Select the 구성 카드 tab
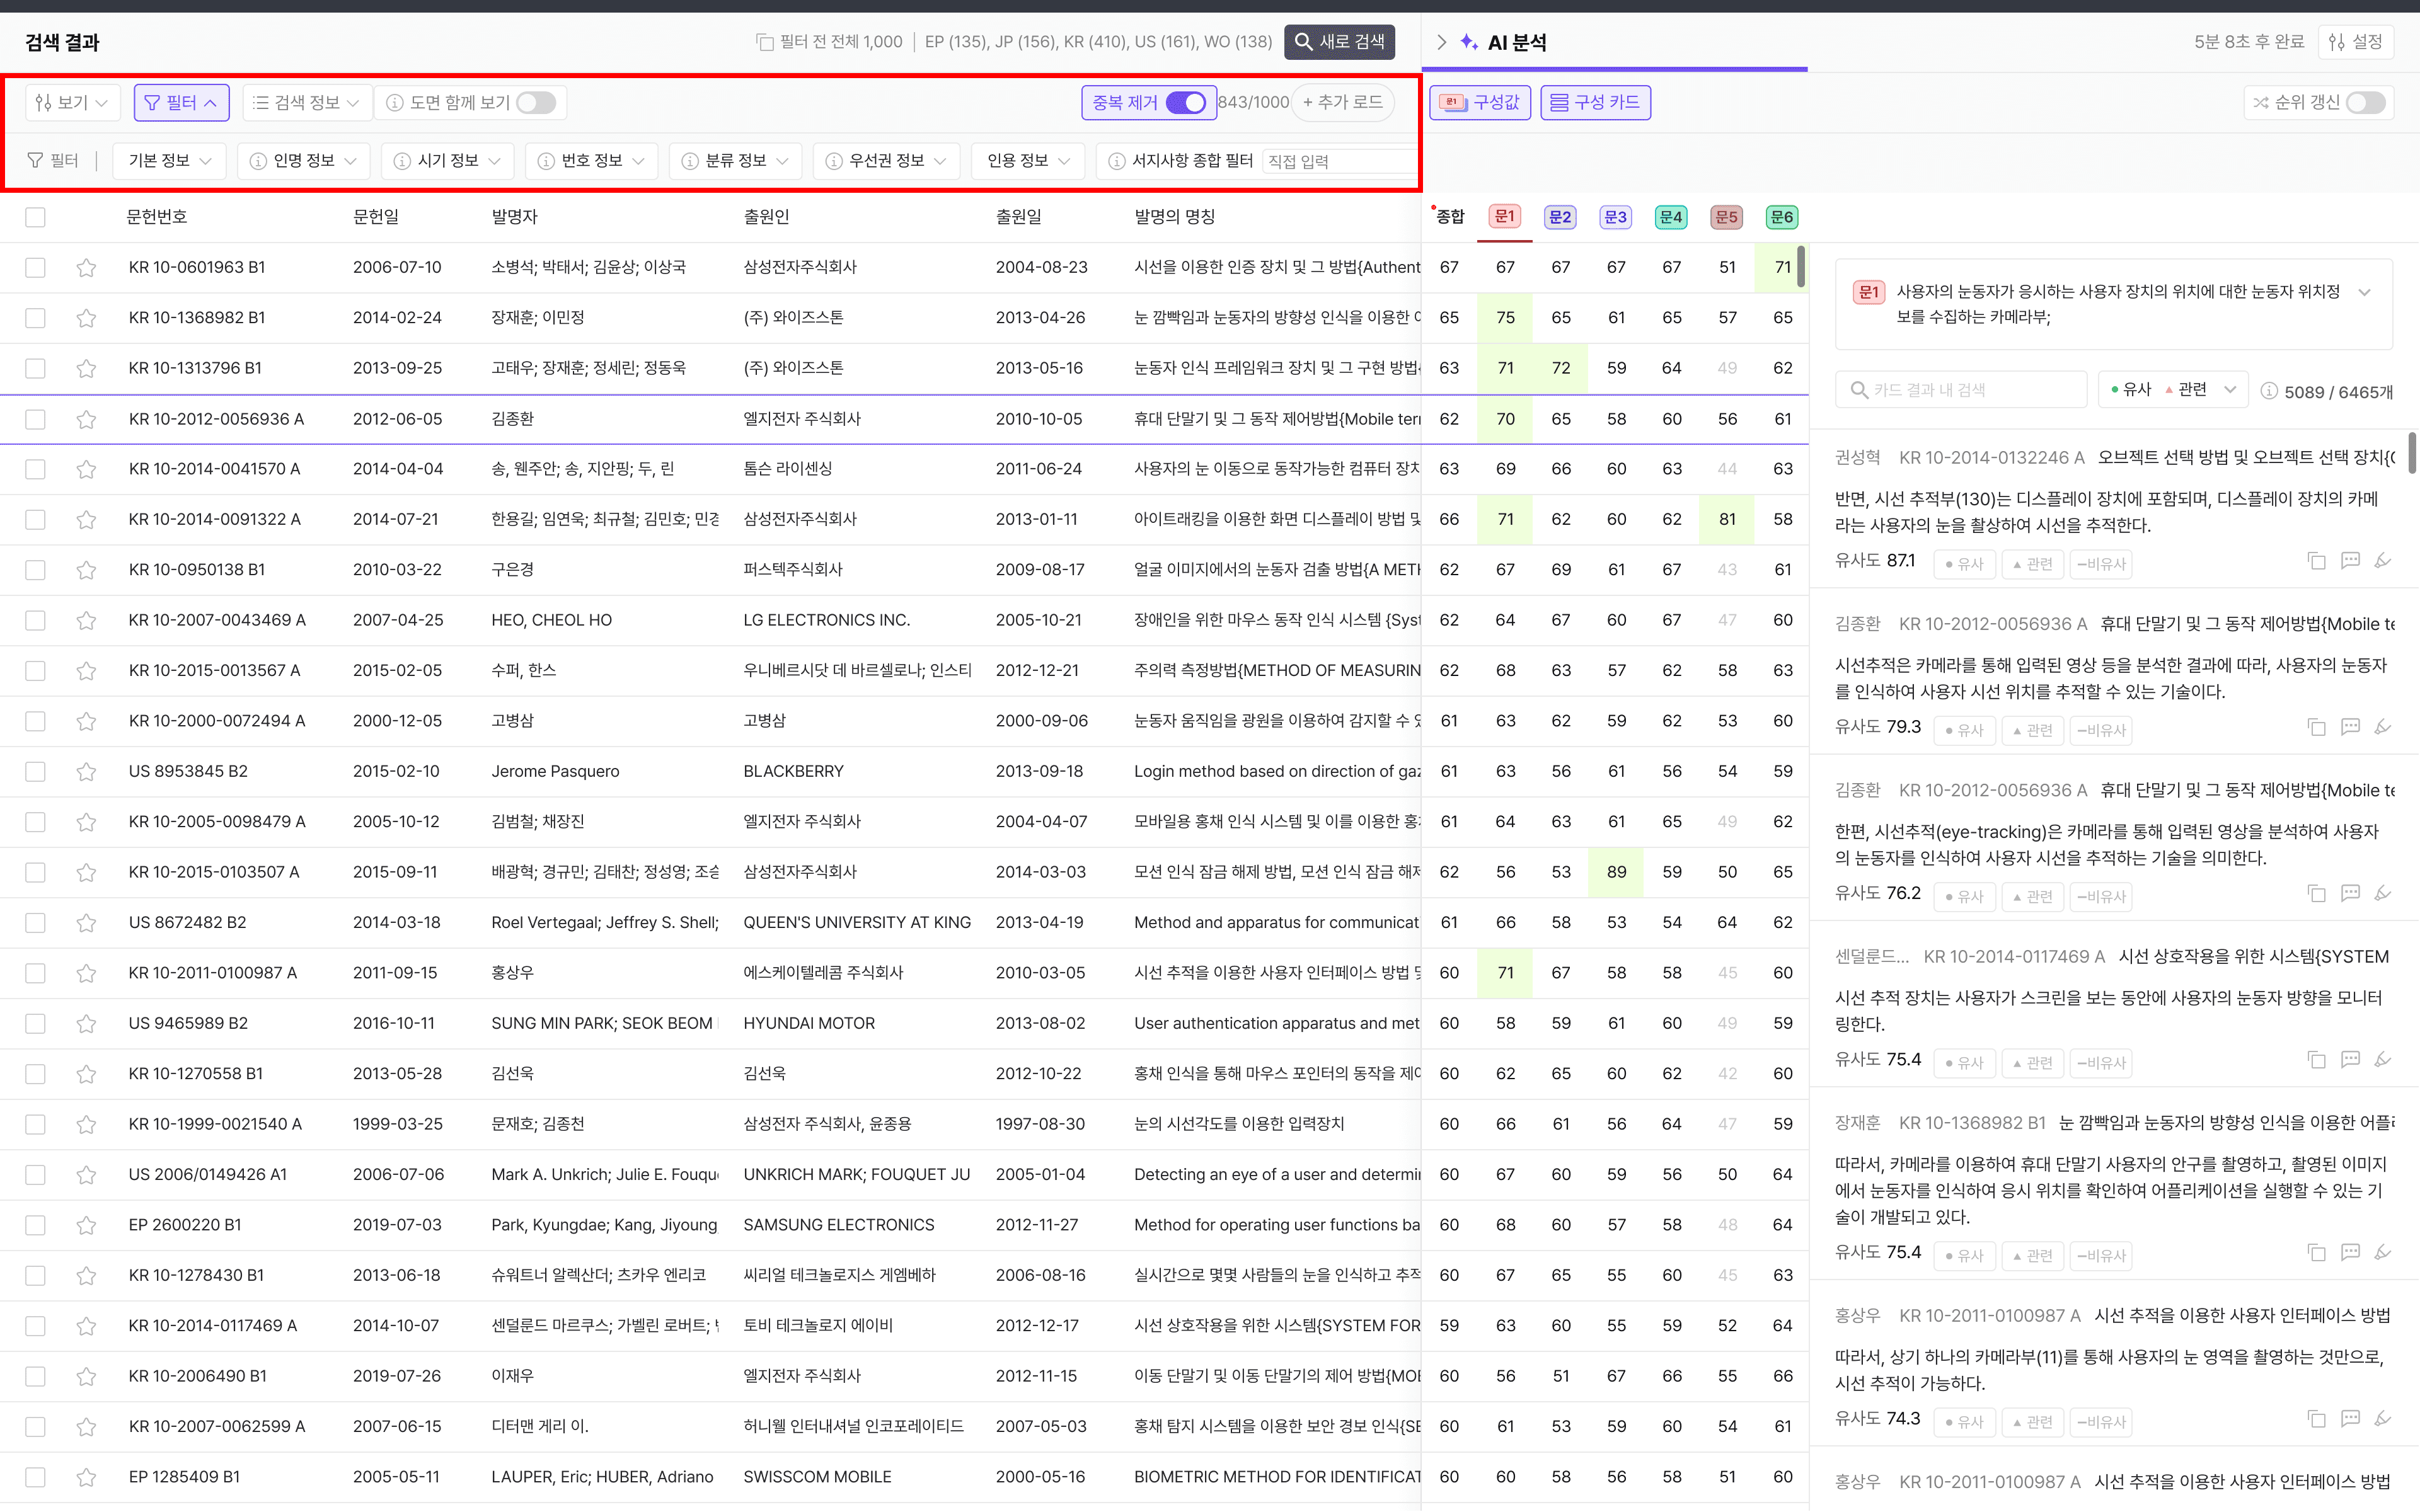2420x1512 pixels. click(x=1595, y=103)
